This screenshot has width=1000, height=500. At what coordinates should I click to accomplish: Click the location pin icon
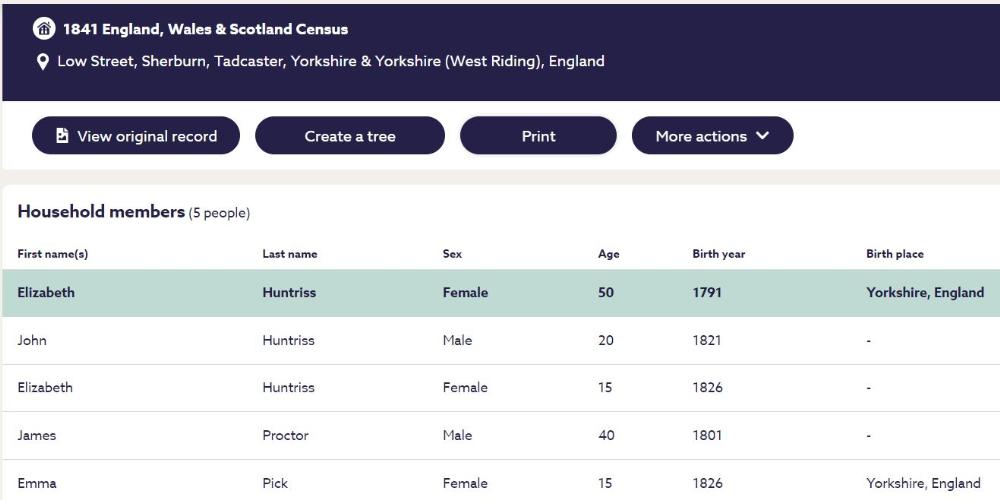point(43,62)
